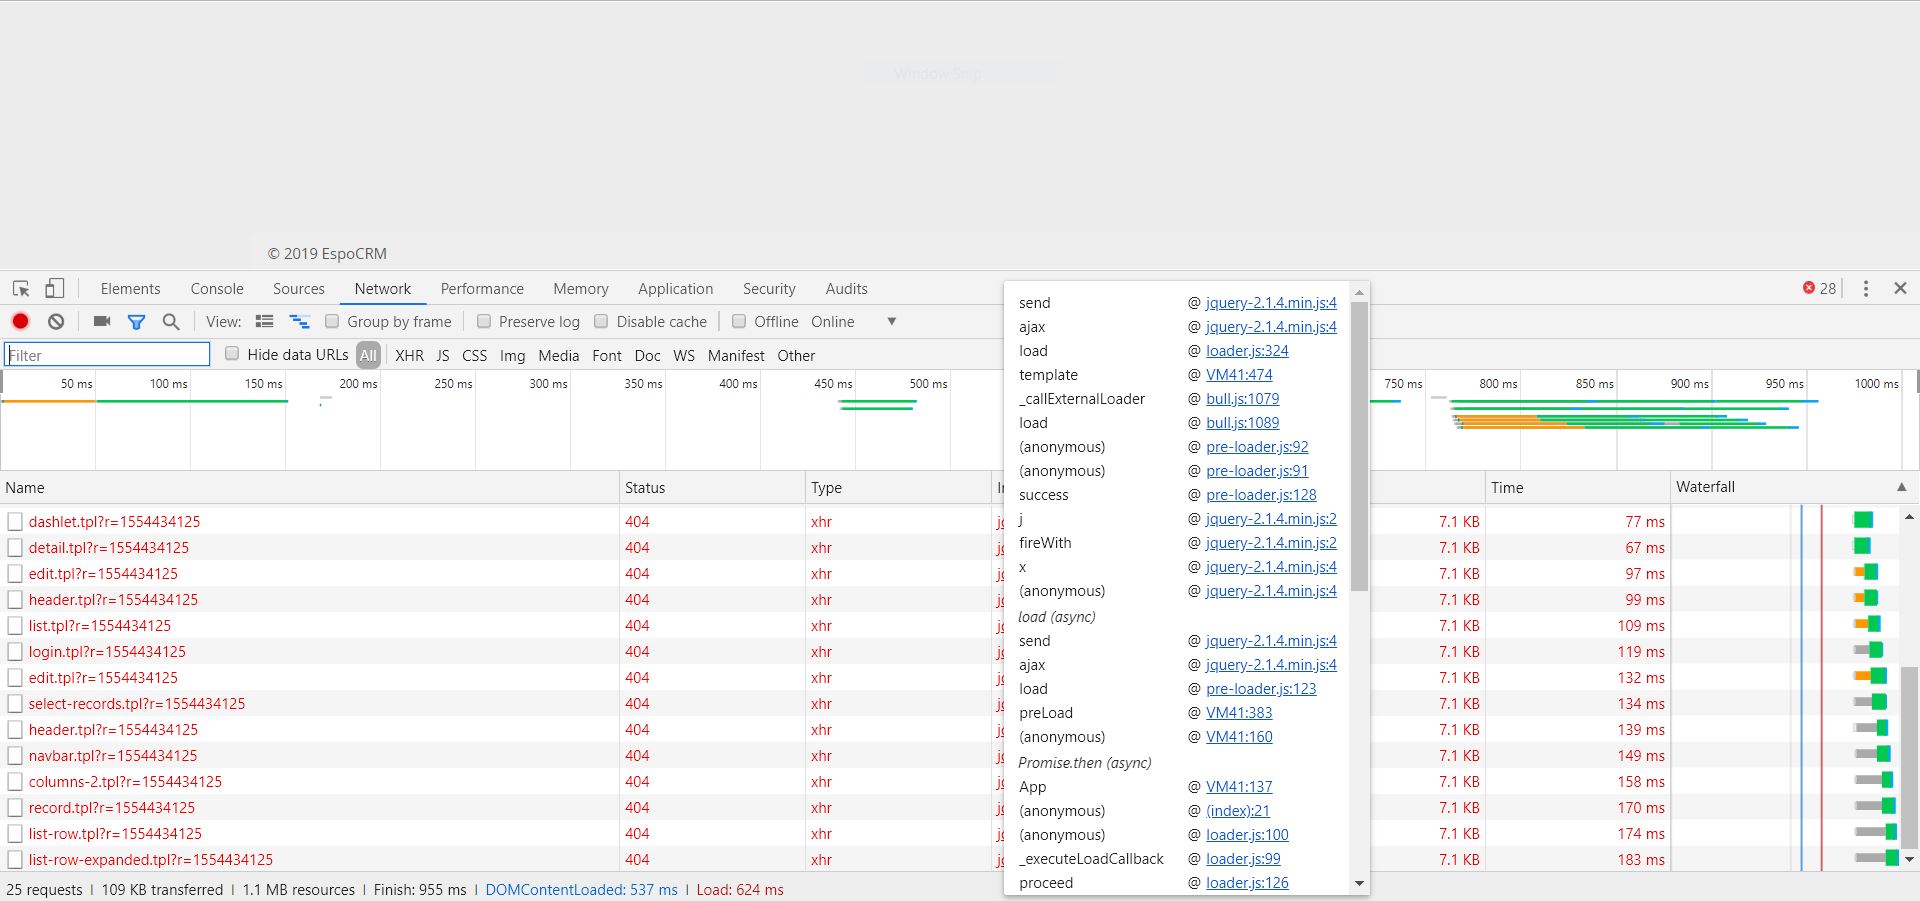Open network search with magnifier icon
Viewport: 1920px width, 901px height.
[x=171, y=322]
